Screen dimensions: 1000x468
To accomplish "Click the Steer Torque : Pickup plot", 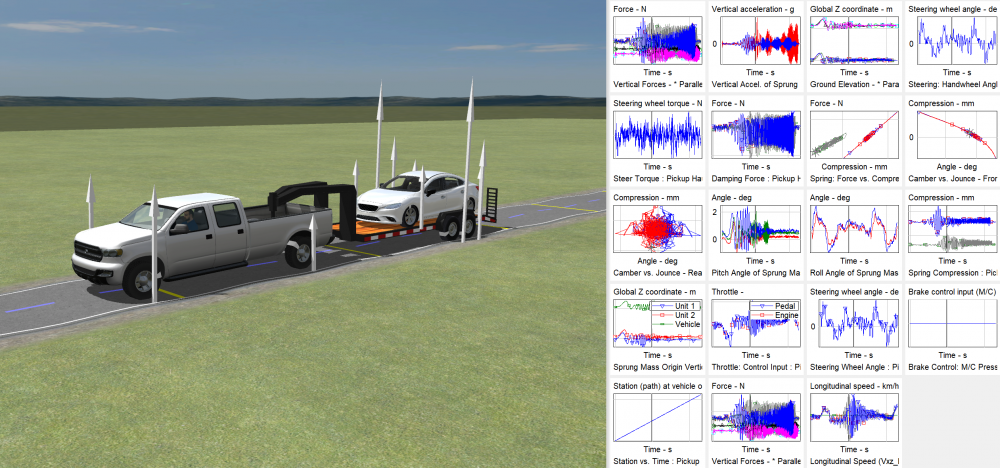I will [659, 136].
